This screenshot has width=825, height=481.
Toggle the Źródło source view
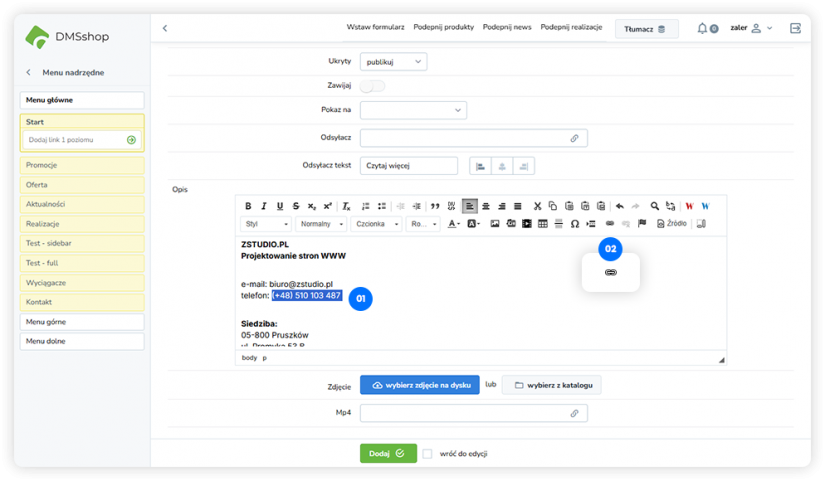coord(672,224)
